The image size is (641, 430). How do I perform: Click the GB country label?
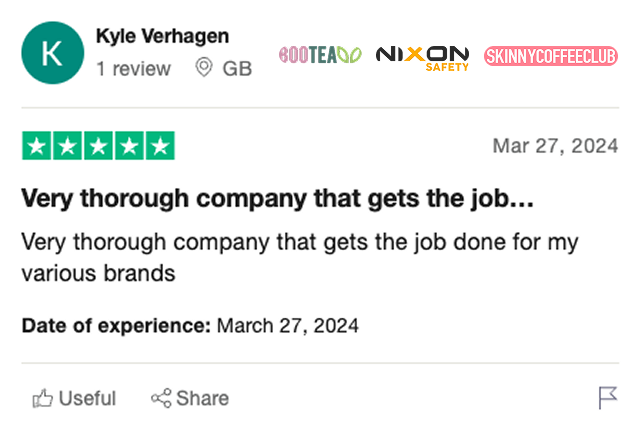pyautogui.click(x=237, y=69)
